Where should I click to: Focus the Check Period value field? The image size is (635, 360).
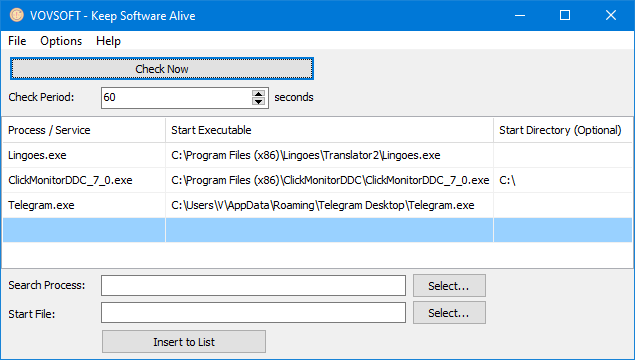[x=177, y=98]
